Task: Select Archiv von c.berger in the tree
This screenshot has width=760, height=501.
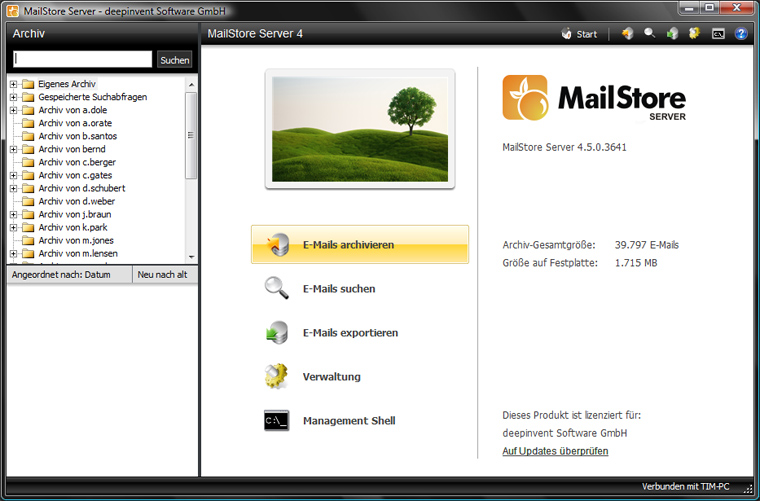Action: tap(77, 163)
